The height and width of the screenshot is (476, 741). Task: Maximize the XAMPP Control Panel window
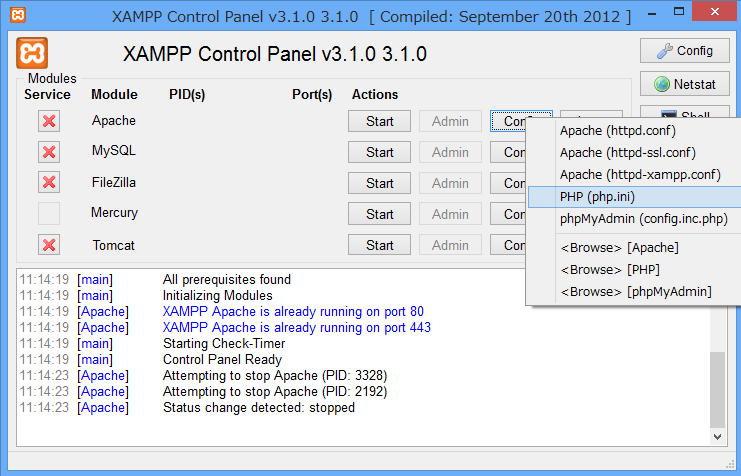click(x=679, y=12)
